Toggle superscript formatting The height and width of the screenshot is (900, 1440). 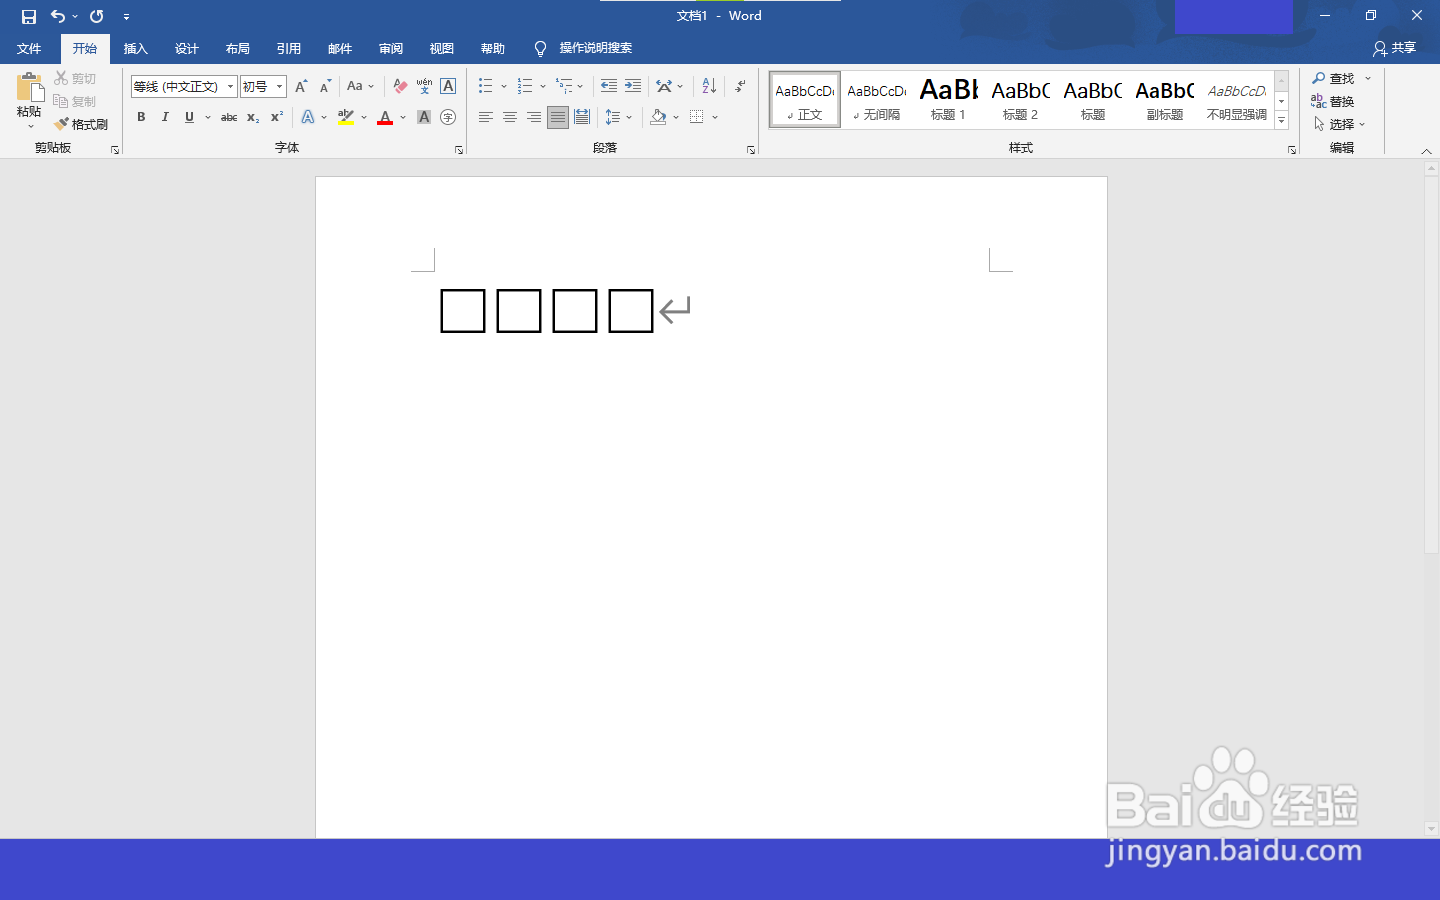pyautogui.click(x=277, y=117)
